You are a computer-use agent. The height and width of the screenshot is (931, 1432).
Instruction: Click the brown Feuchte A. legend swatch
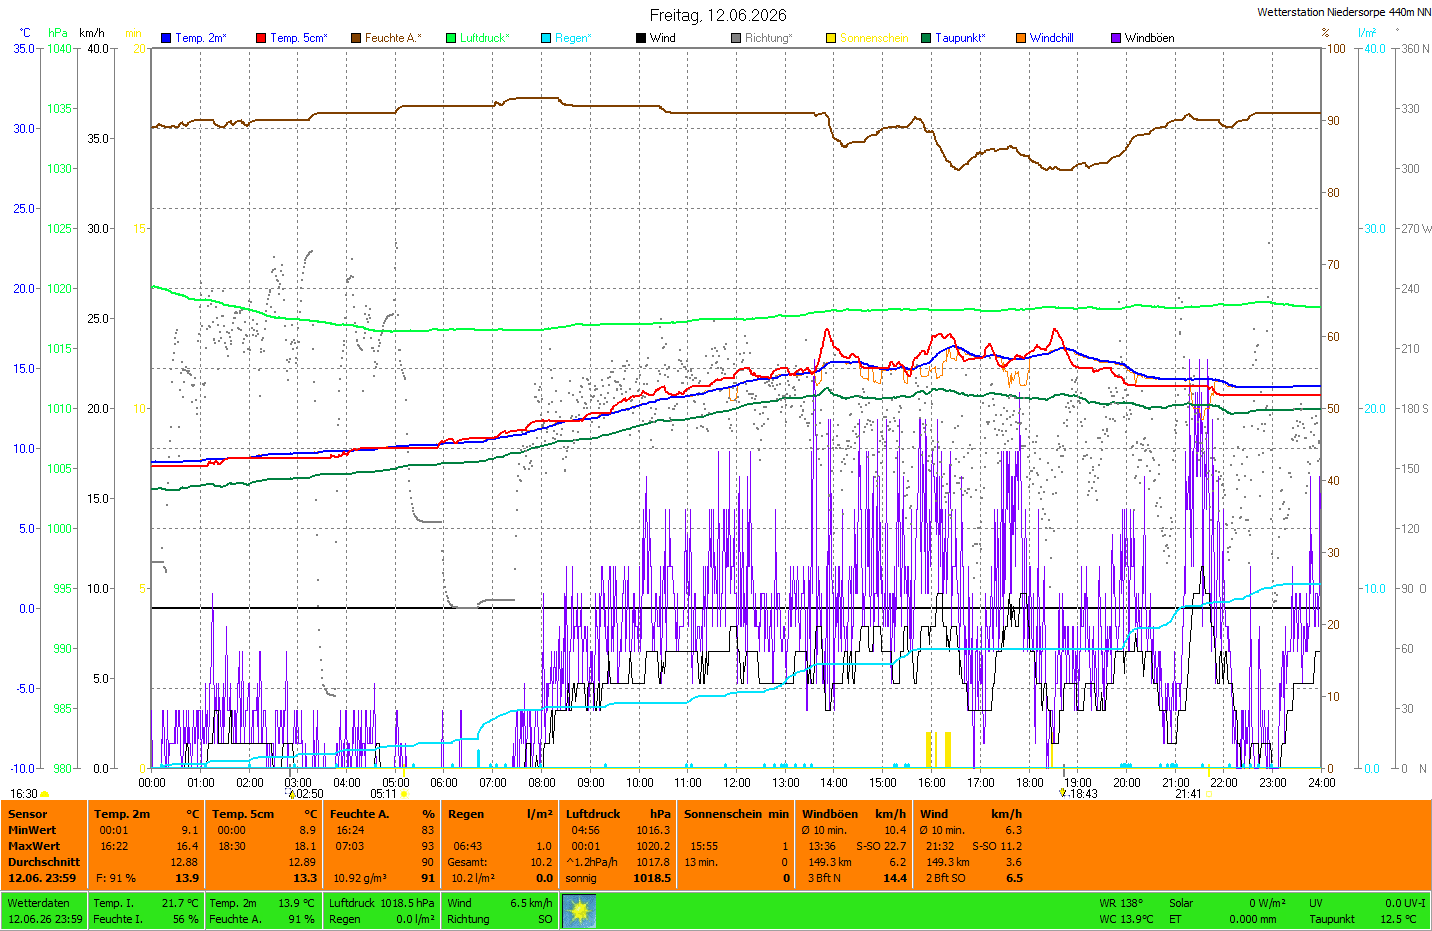[x=356, y=38]
